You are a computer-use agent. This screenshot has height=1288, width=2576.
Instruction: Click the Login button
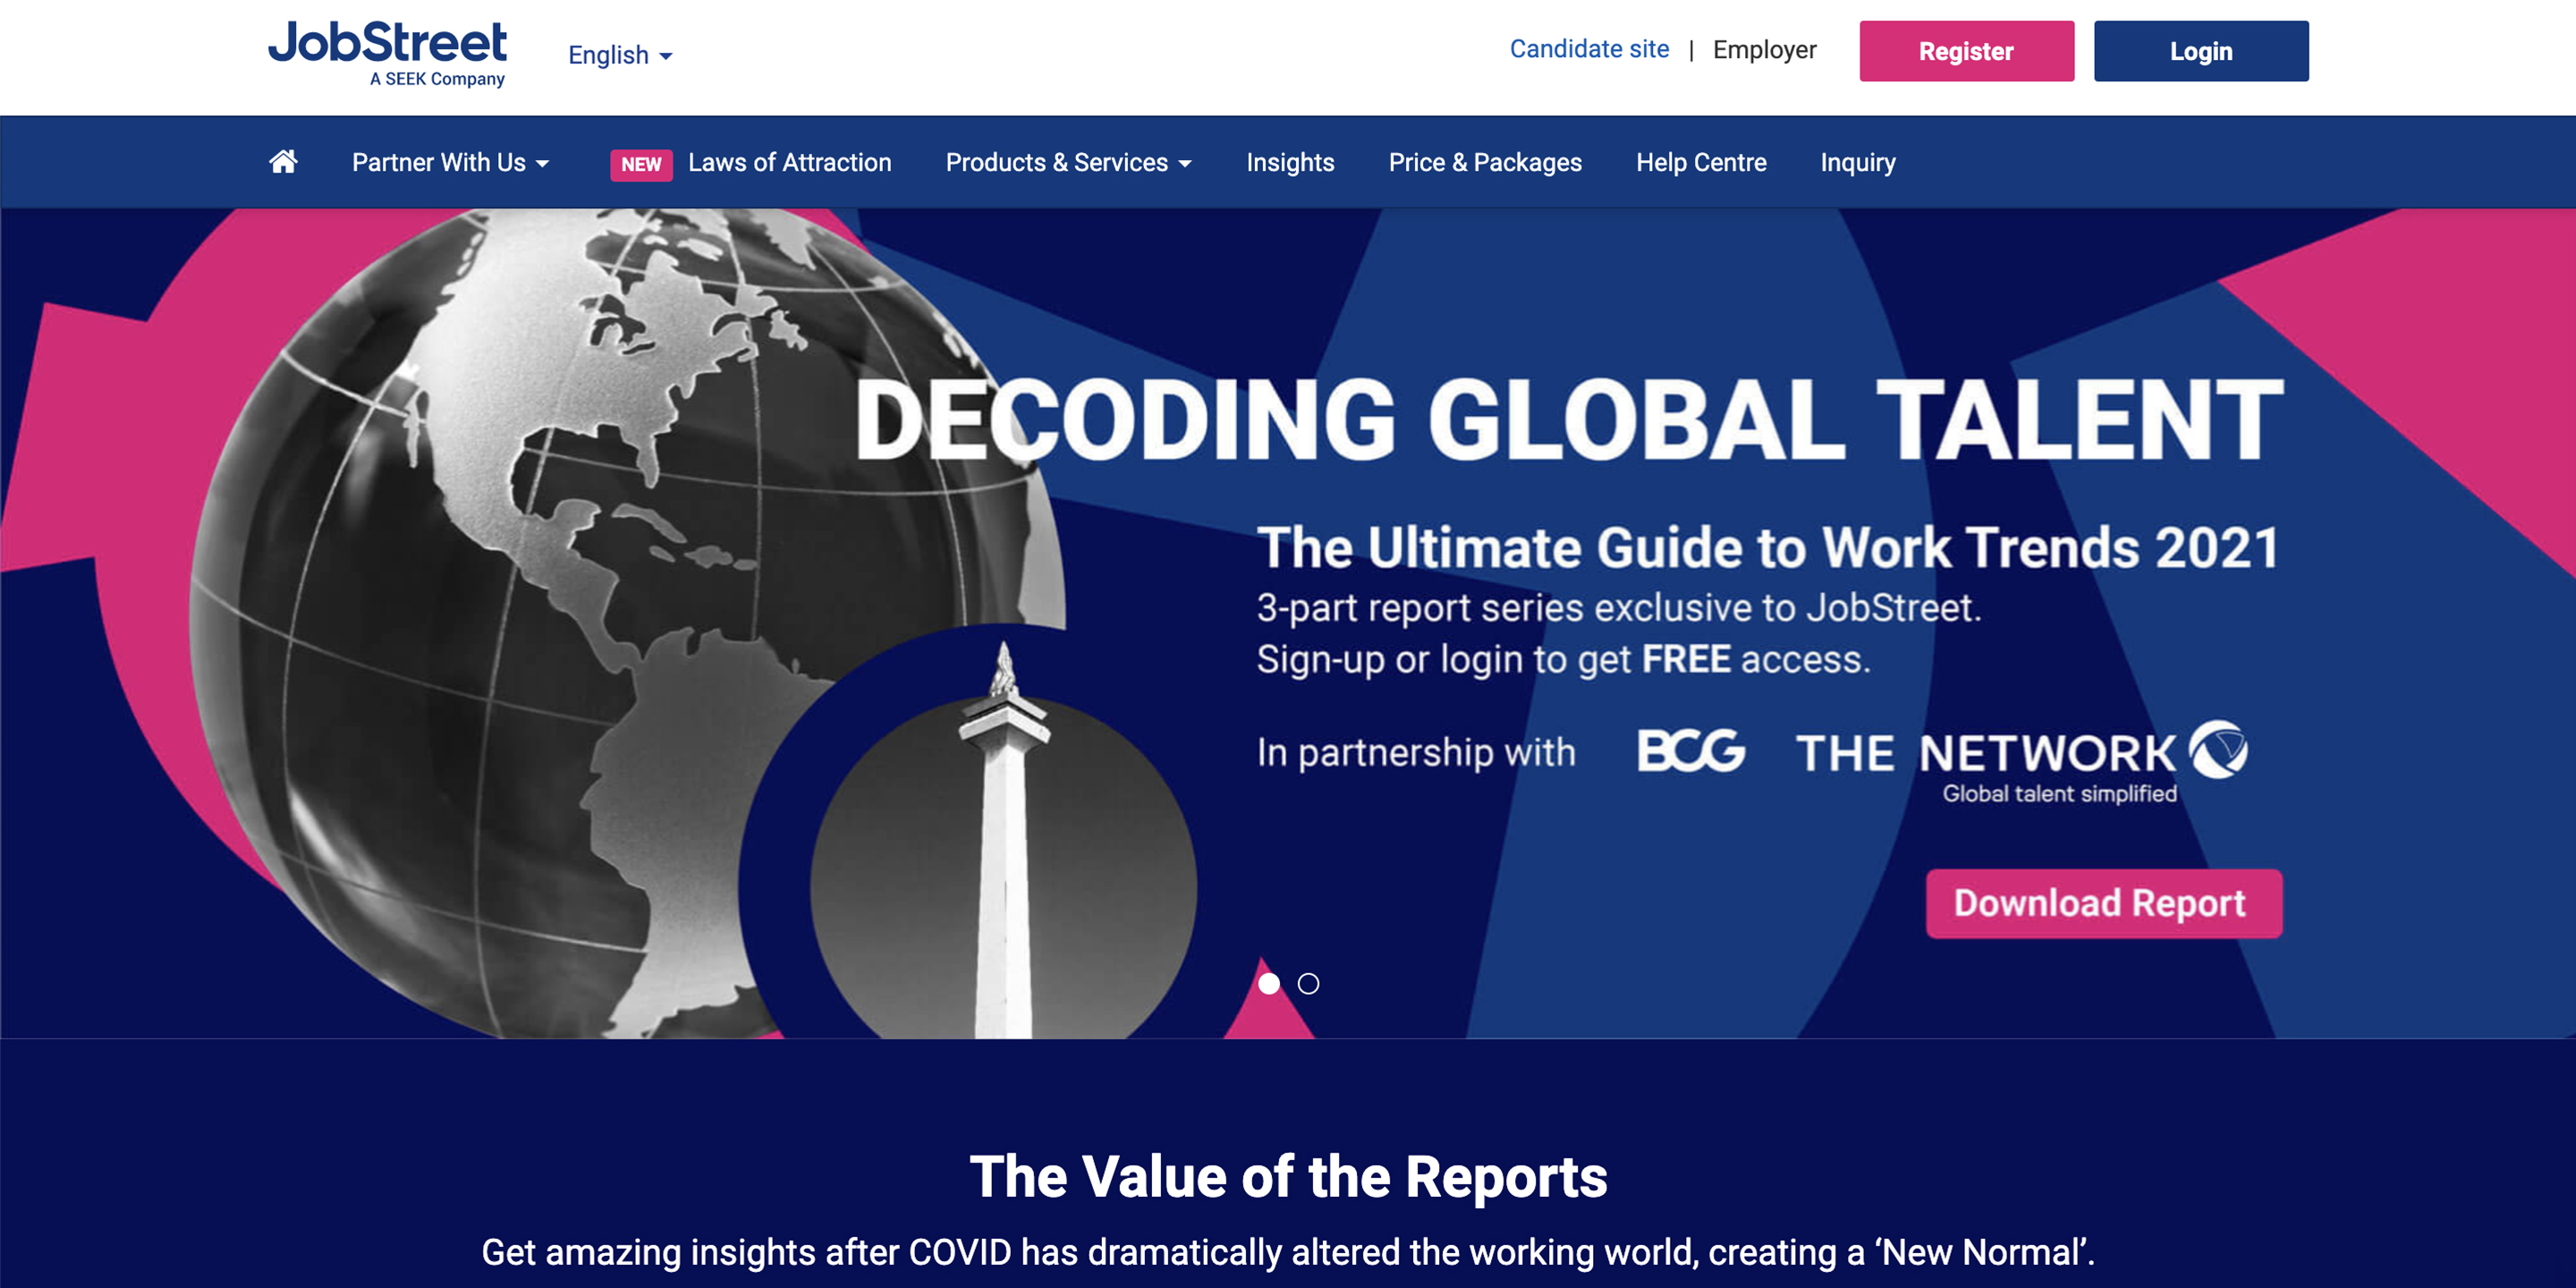tap(2201, 51)
